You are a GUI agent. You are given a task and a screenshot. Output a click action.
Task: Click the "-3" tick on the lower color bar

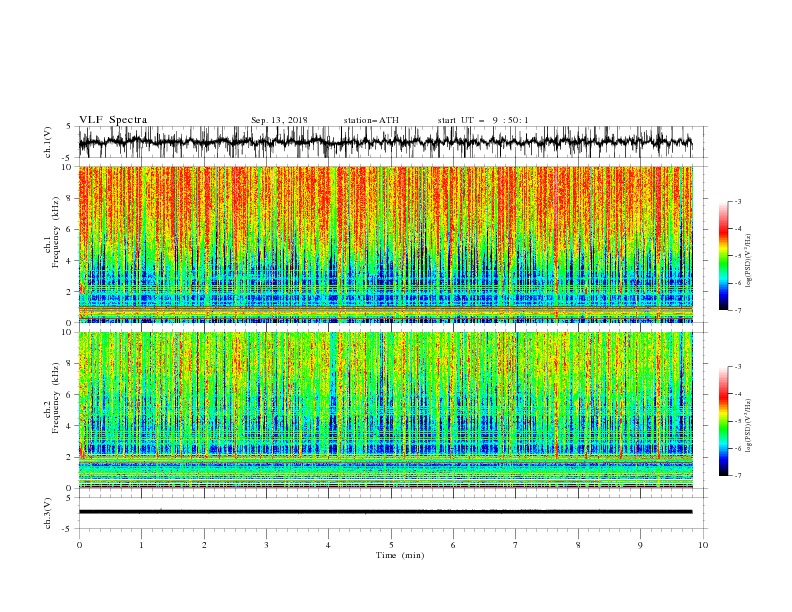point(737,367)
